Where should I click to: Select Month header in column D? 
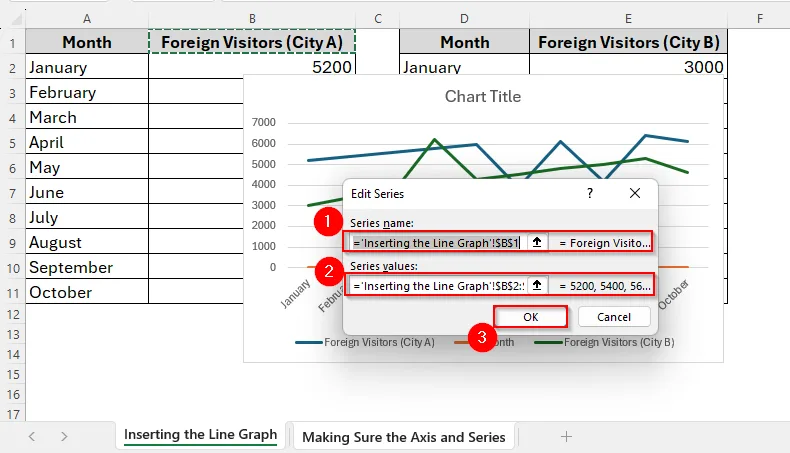pyautogui.click(x=465, y=42)
